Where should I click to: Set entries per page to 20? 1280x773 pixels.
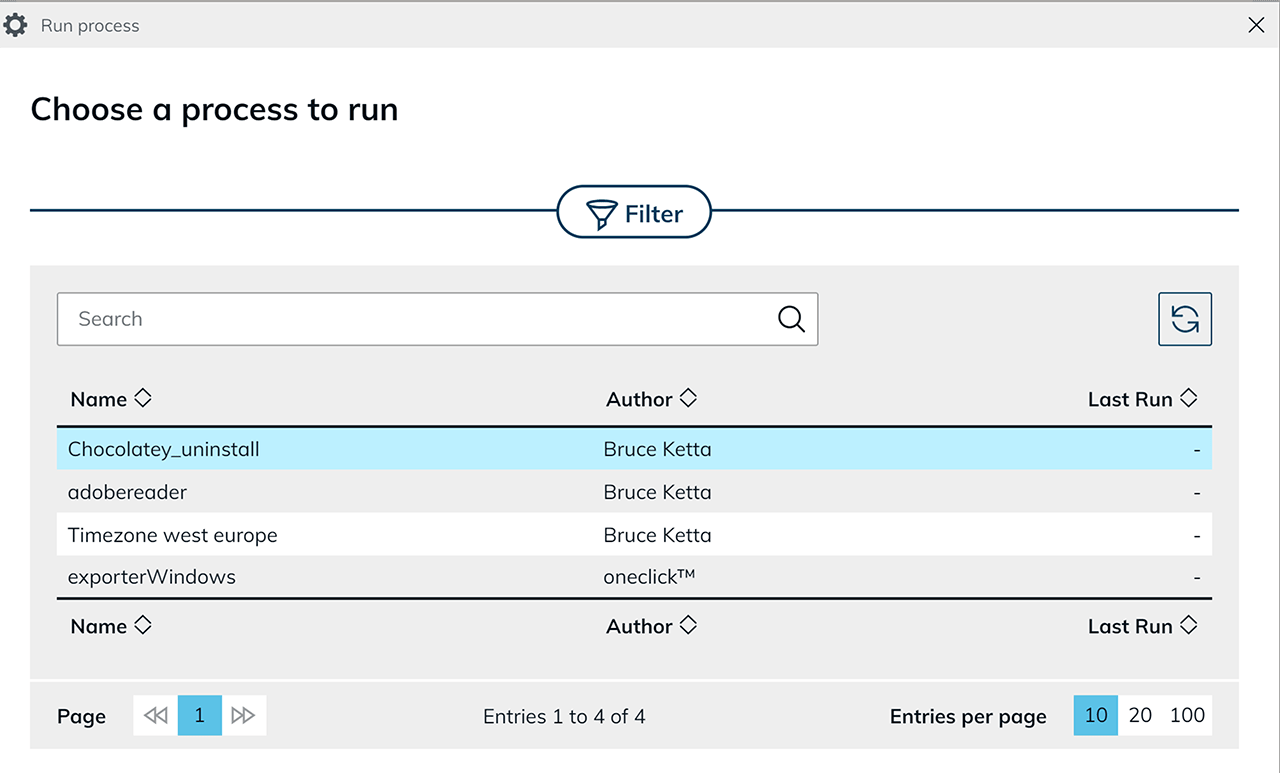pyautogui.click(x=1140, y=715)
